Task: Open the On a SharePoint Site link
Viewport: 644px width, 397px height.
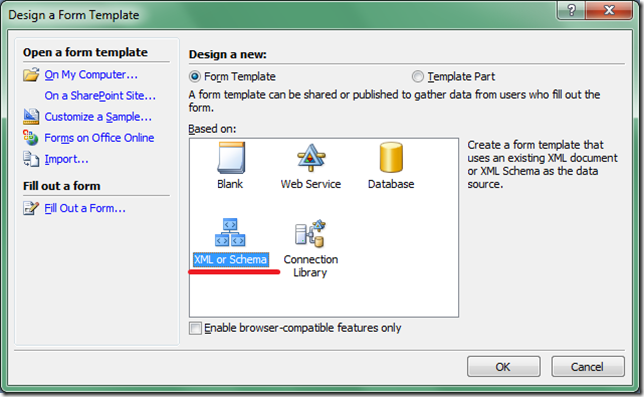Action: (100, 96)
